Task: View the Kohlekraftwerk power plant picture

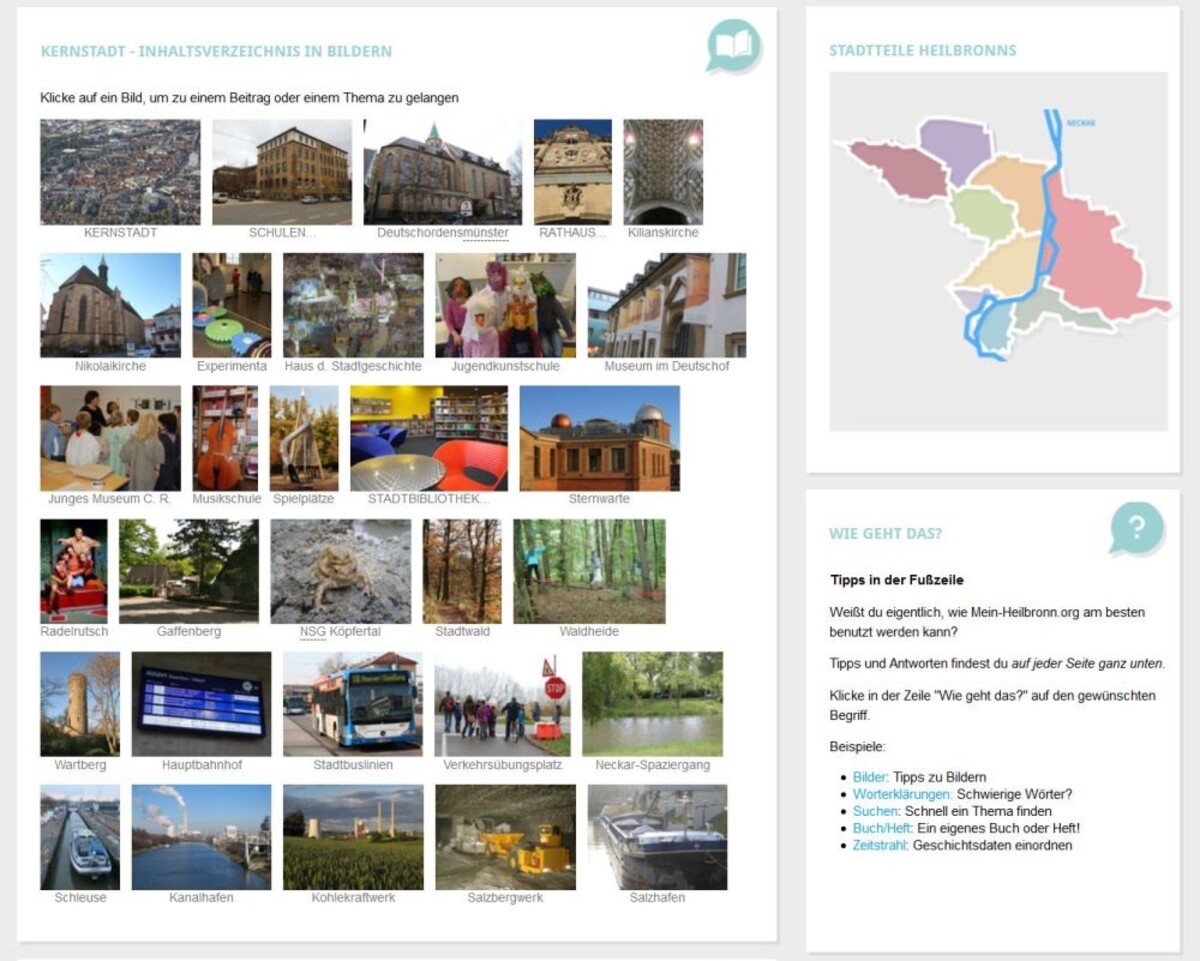Action: (x=353, y=837)
